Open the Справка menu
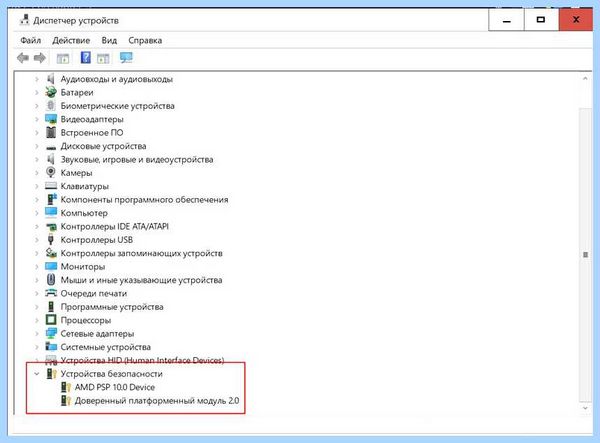600x443 pixels. [145, 40]
